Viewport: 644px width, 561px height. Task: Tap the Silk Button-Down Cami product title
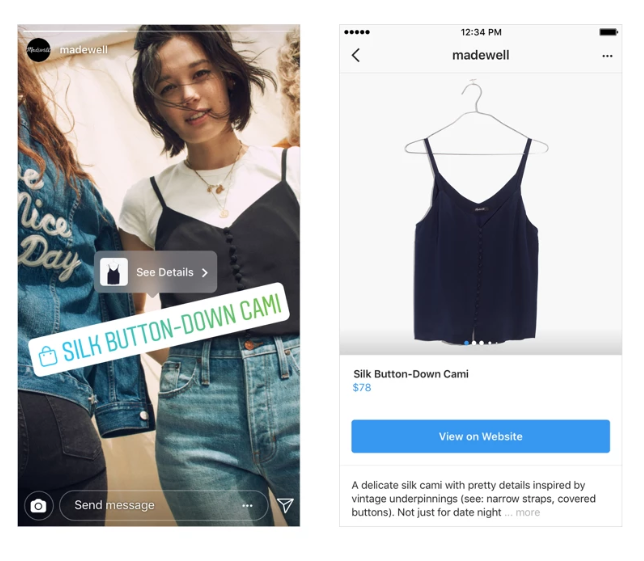click(411, 374)
